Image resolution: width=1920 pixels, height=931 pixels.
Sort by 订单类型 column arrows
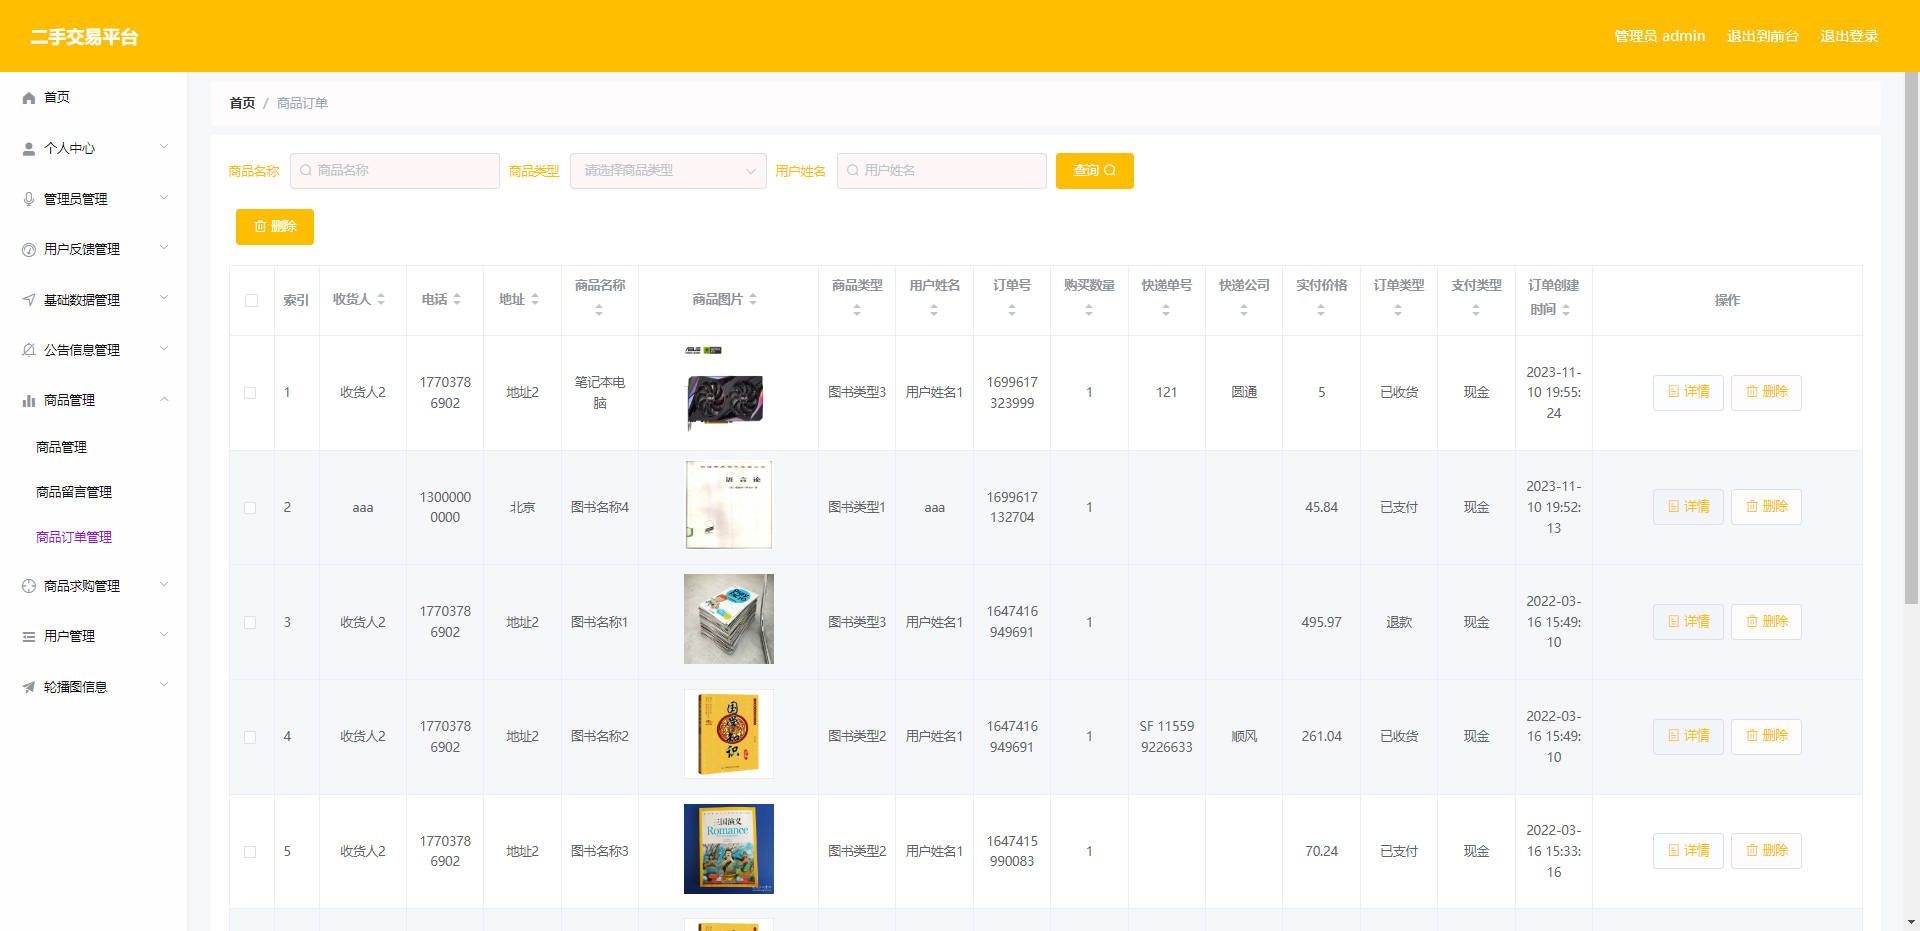[1398, 310]
